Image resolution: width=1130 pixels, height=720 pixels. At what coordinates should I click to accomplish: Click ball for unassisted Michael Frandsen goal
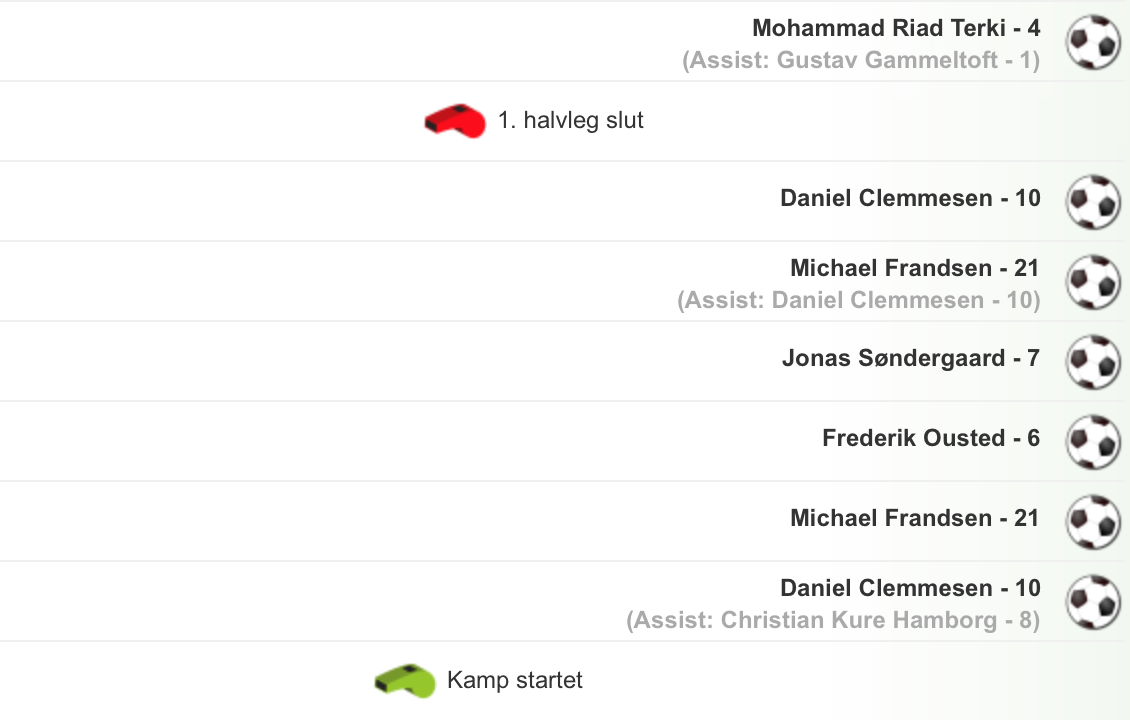(1092, 522)
